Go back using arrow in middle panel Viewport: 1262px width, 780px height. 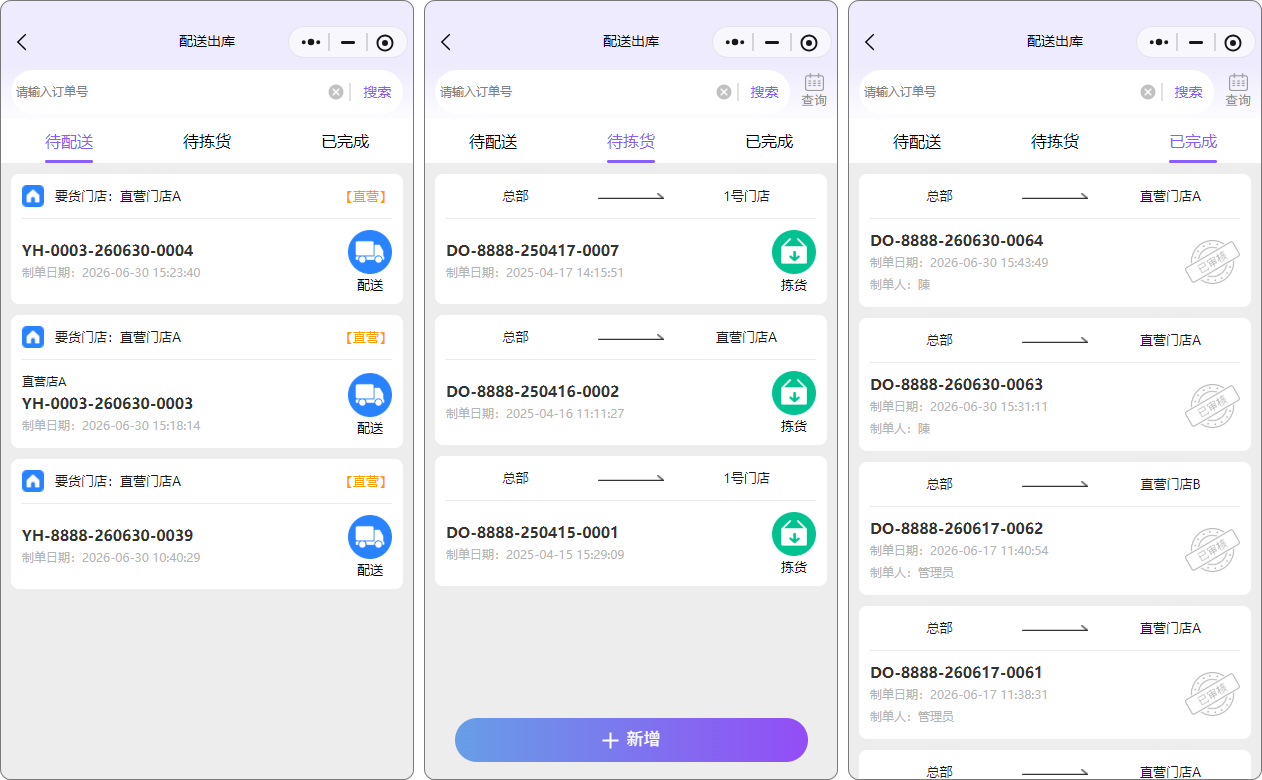pyautogui.click(x=446, y=42)
